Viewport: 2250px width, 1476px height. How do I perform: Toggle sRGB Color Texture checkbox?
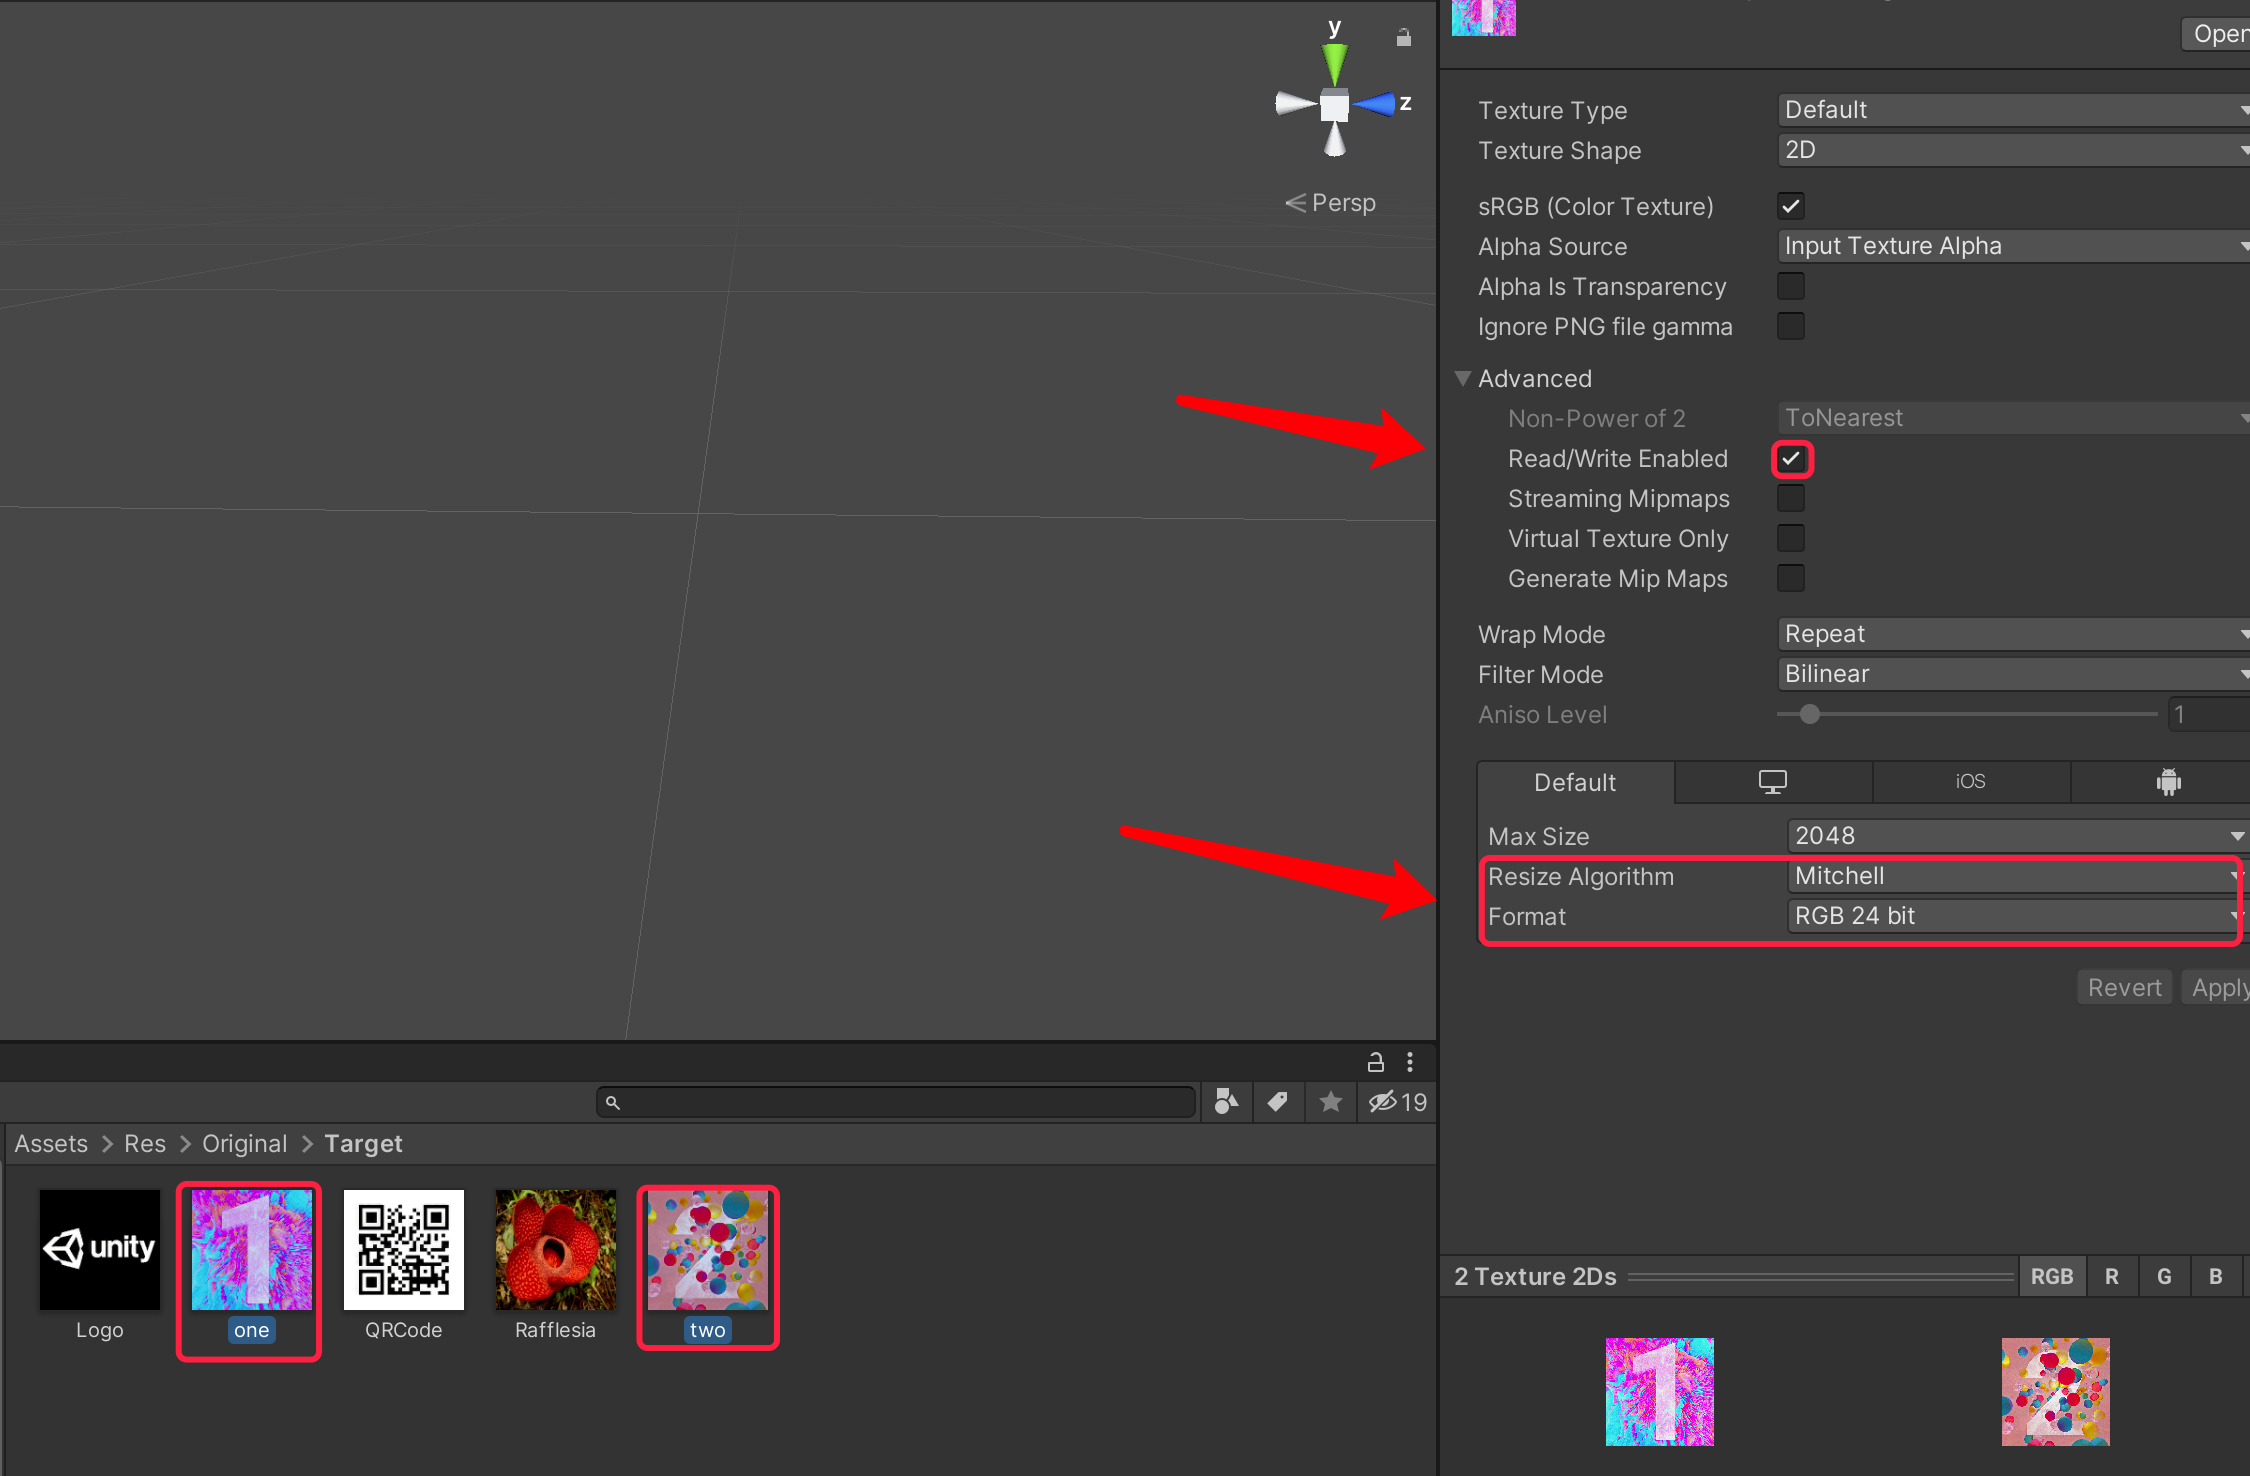[x=1791, y=207]
